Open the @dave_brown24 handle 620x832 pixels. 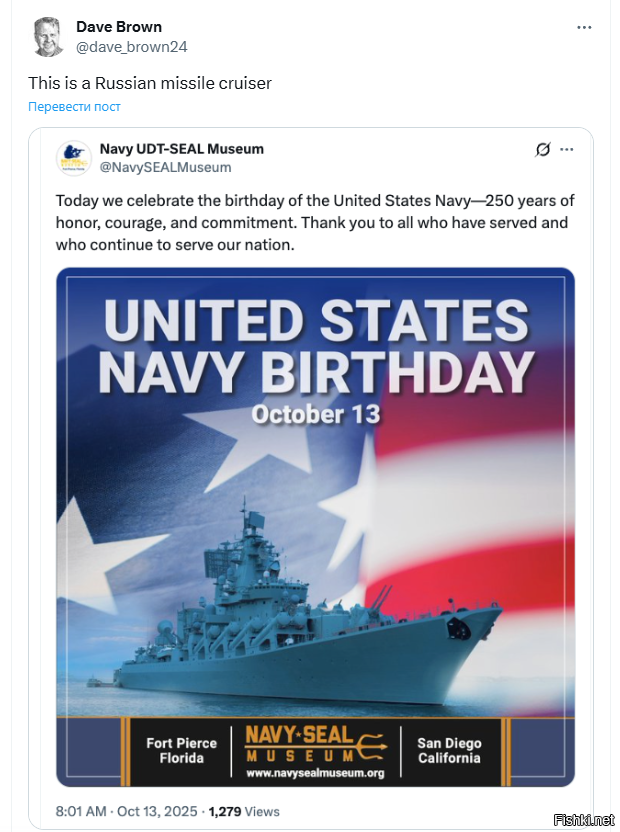pyautogui.click(x=131, y=46)
